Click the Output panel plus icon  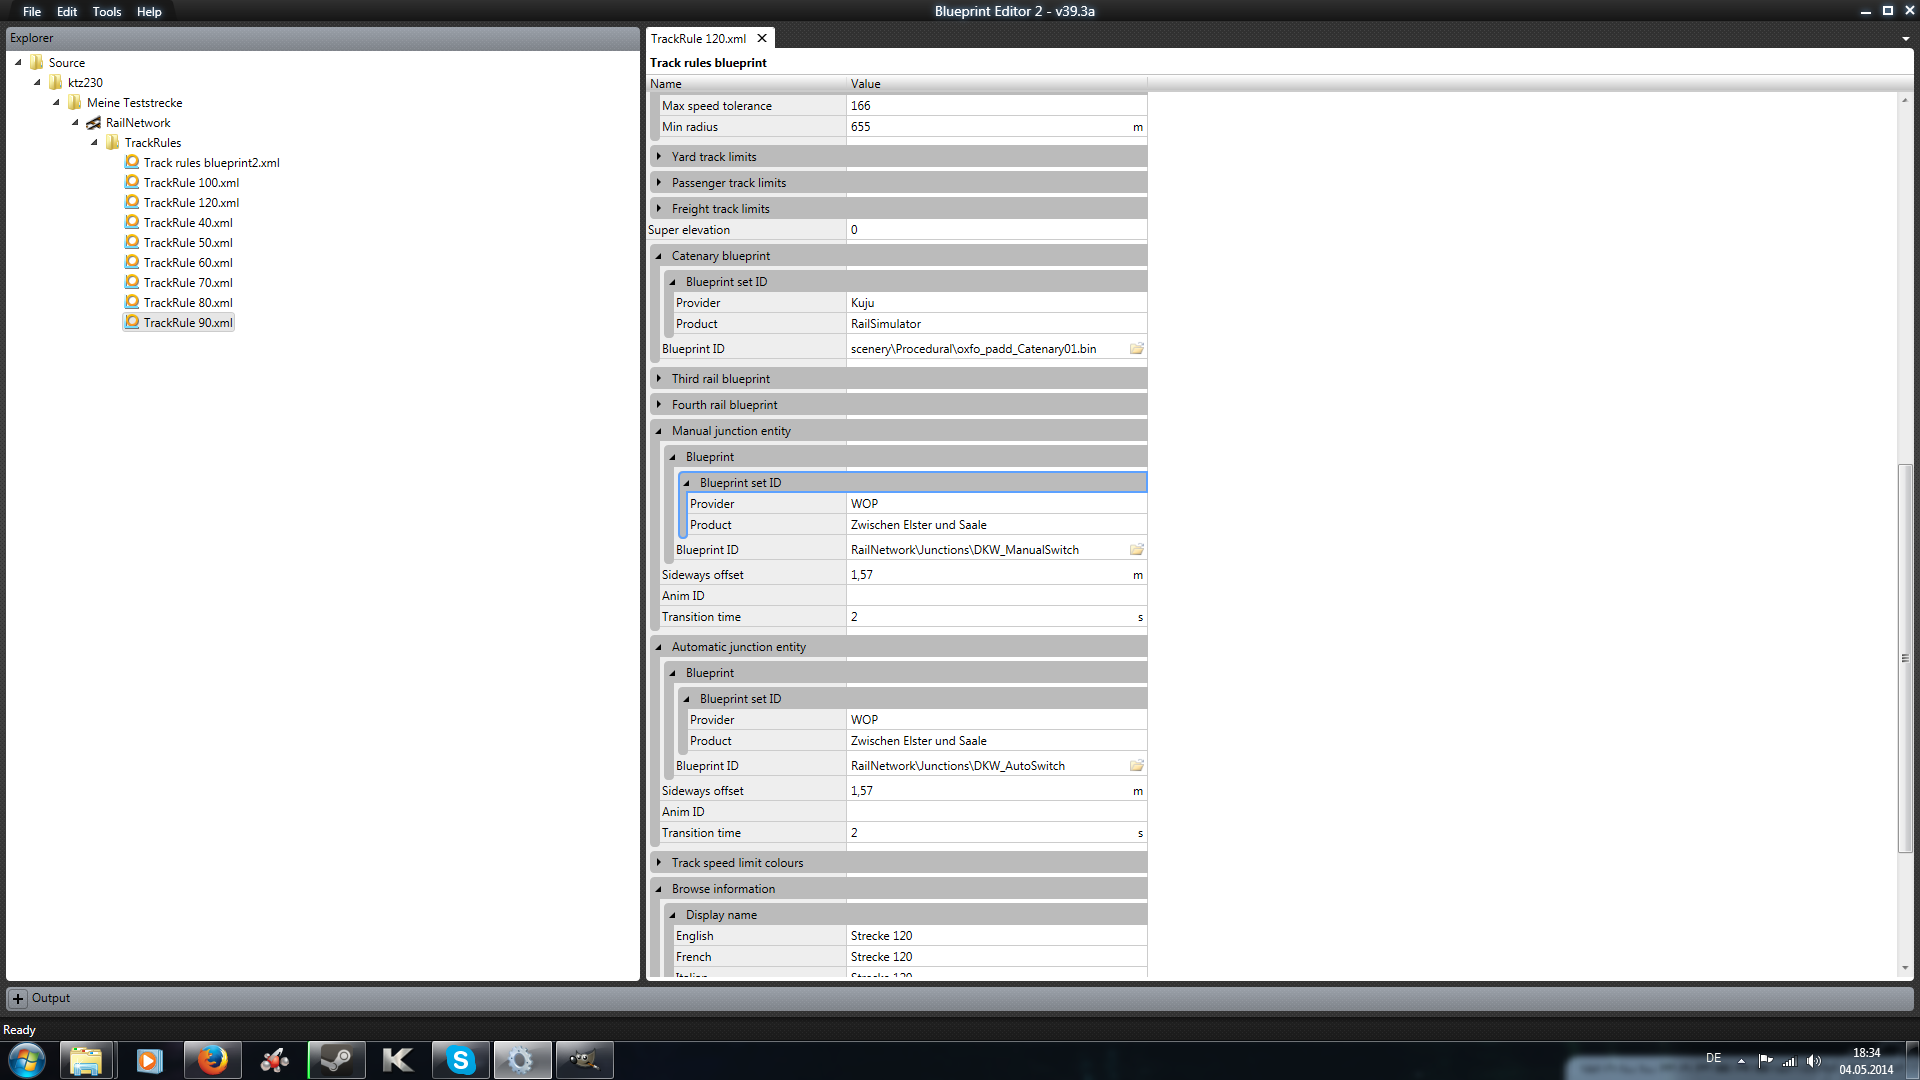pyautogui.click(x=18, y=998)
